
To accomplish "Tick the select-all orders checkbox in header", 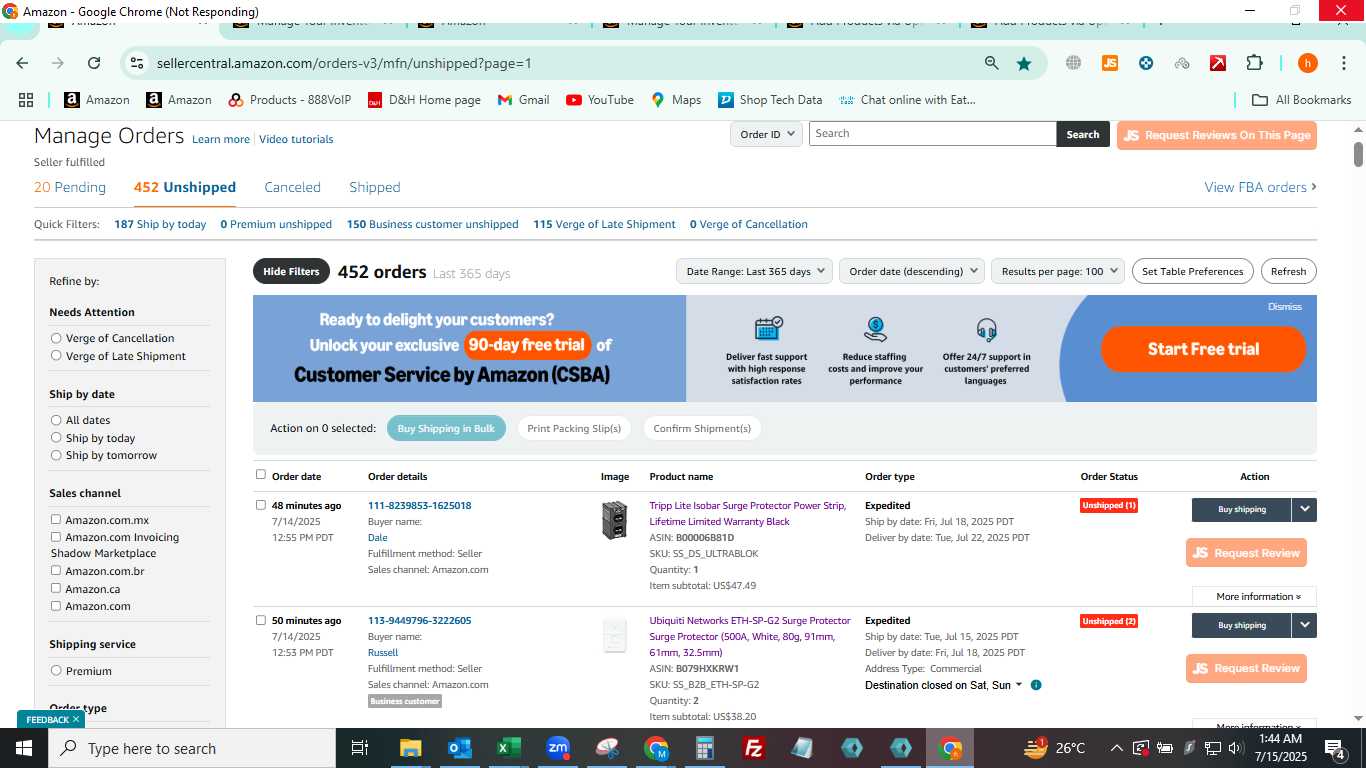I will point(261,475).
